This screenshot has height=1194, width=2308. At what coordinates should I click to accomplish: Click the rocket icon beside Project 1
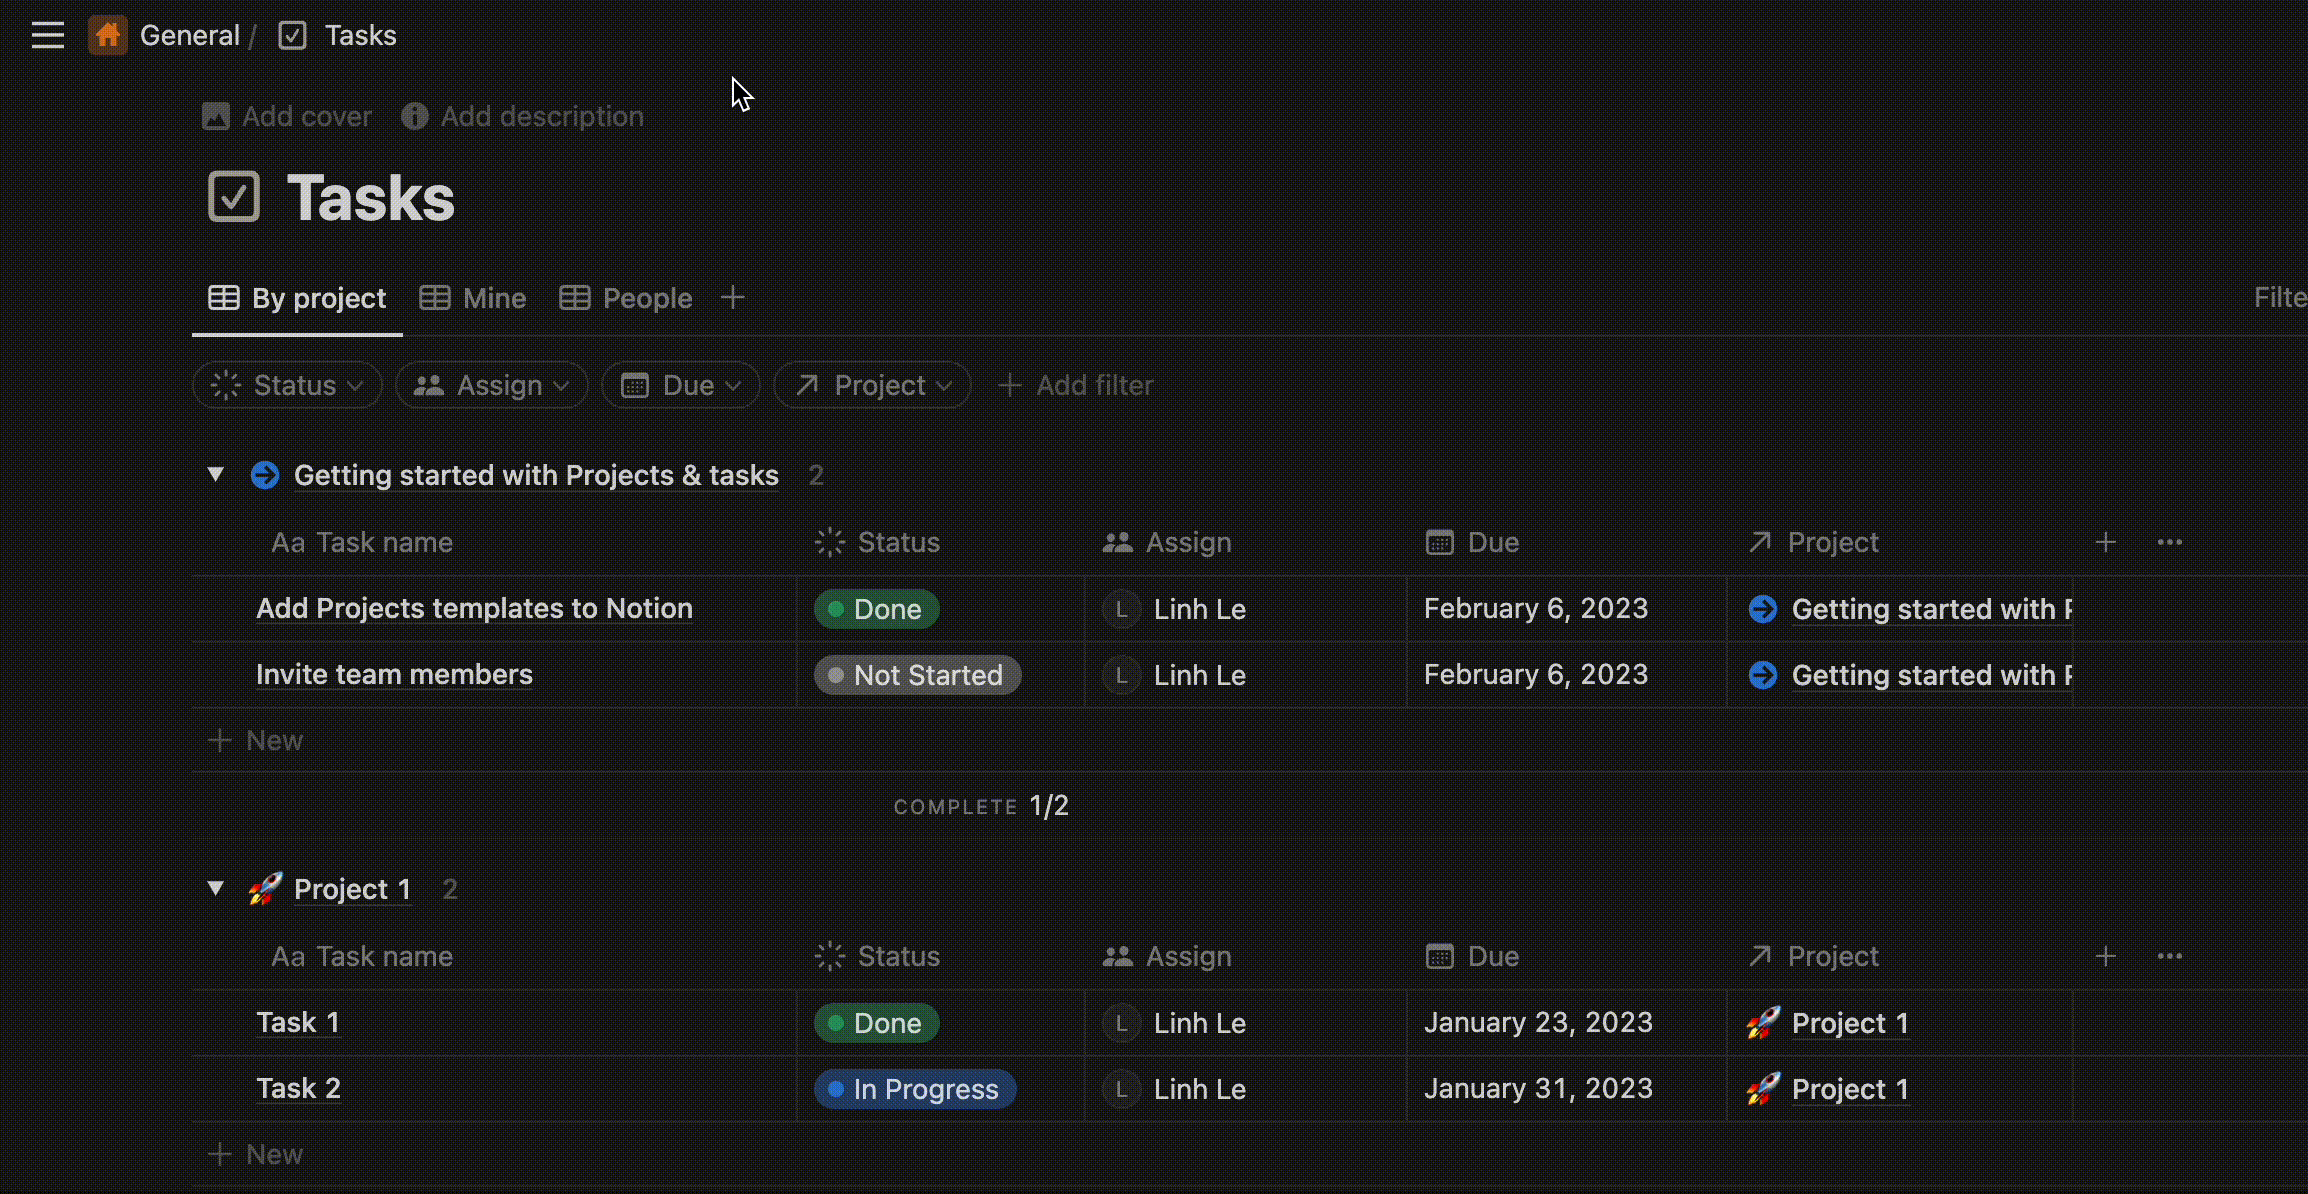pos(264,889)
